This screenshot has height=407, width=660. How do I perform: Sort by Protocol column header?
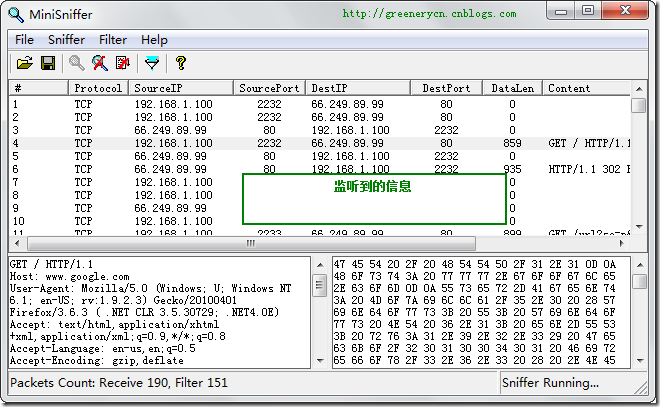pos(98,88)
